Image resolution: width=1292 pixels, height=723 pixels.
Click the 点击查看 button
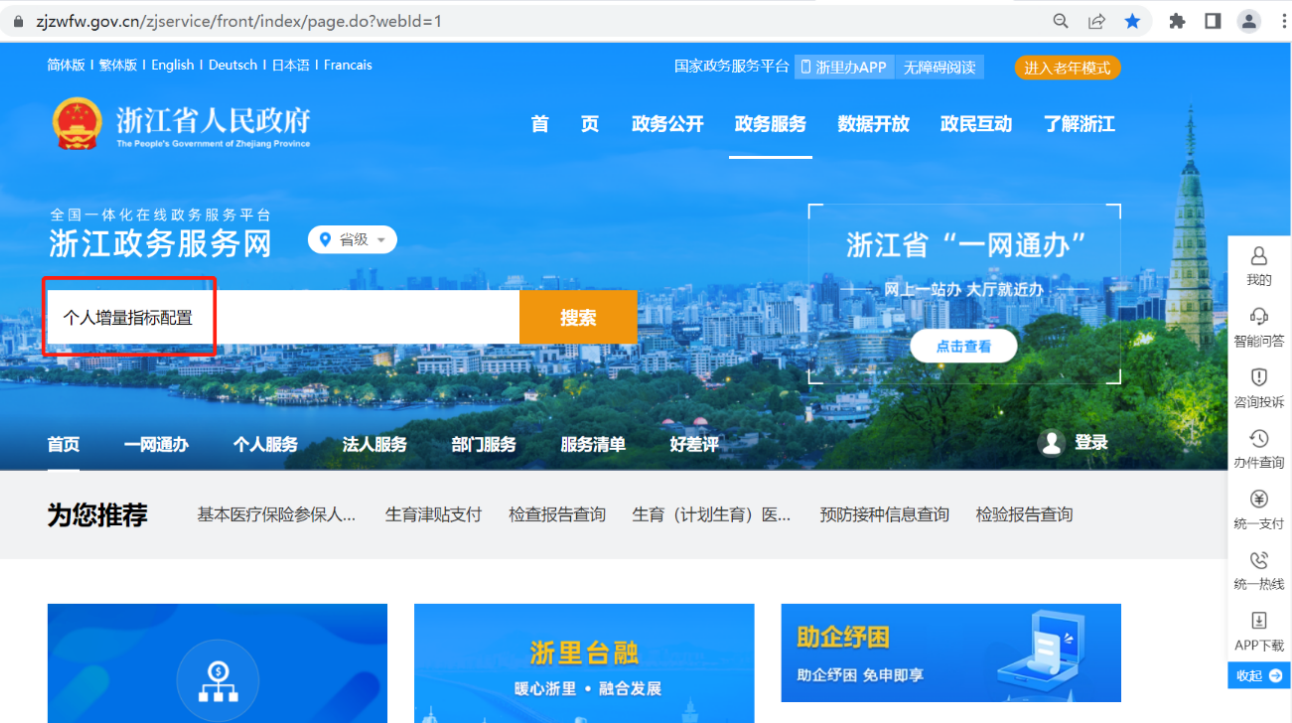[963, 346]
